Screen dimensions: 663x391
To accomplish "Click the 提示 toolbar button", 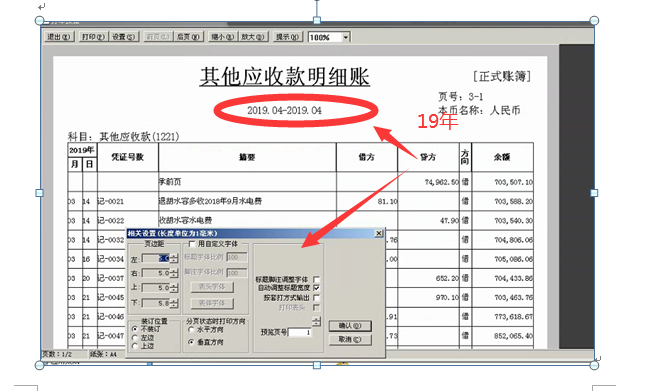I will pos(287,37).
